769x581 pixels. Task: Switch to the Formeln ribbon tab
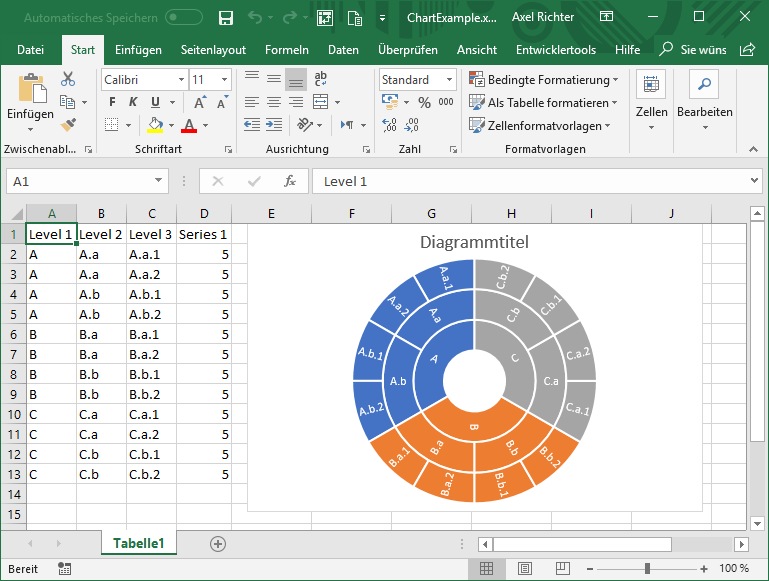click(287, 50)
